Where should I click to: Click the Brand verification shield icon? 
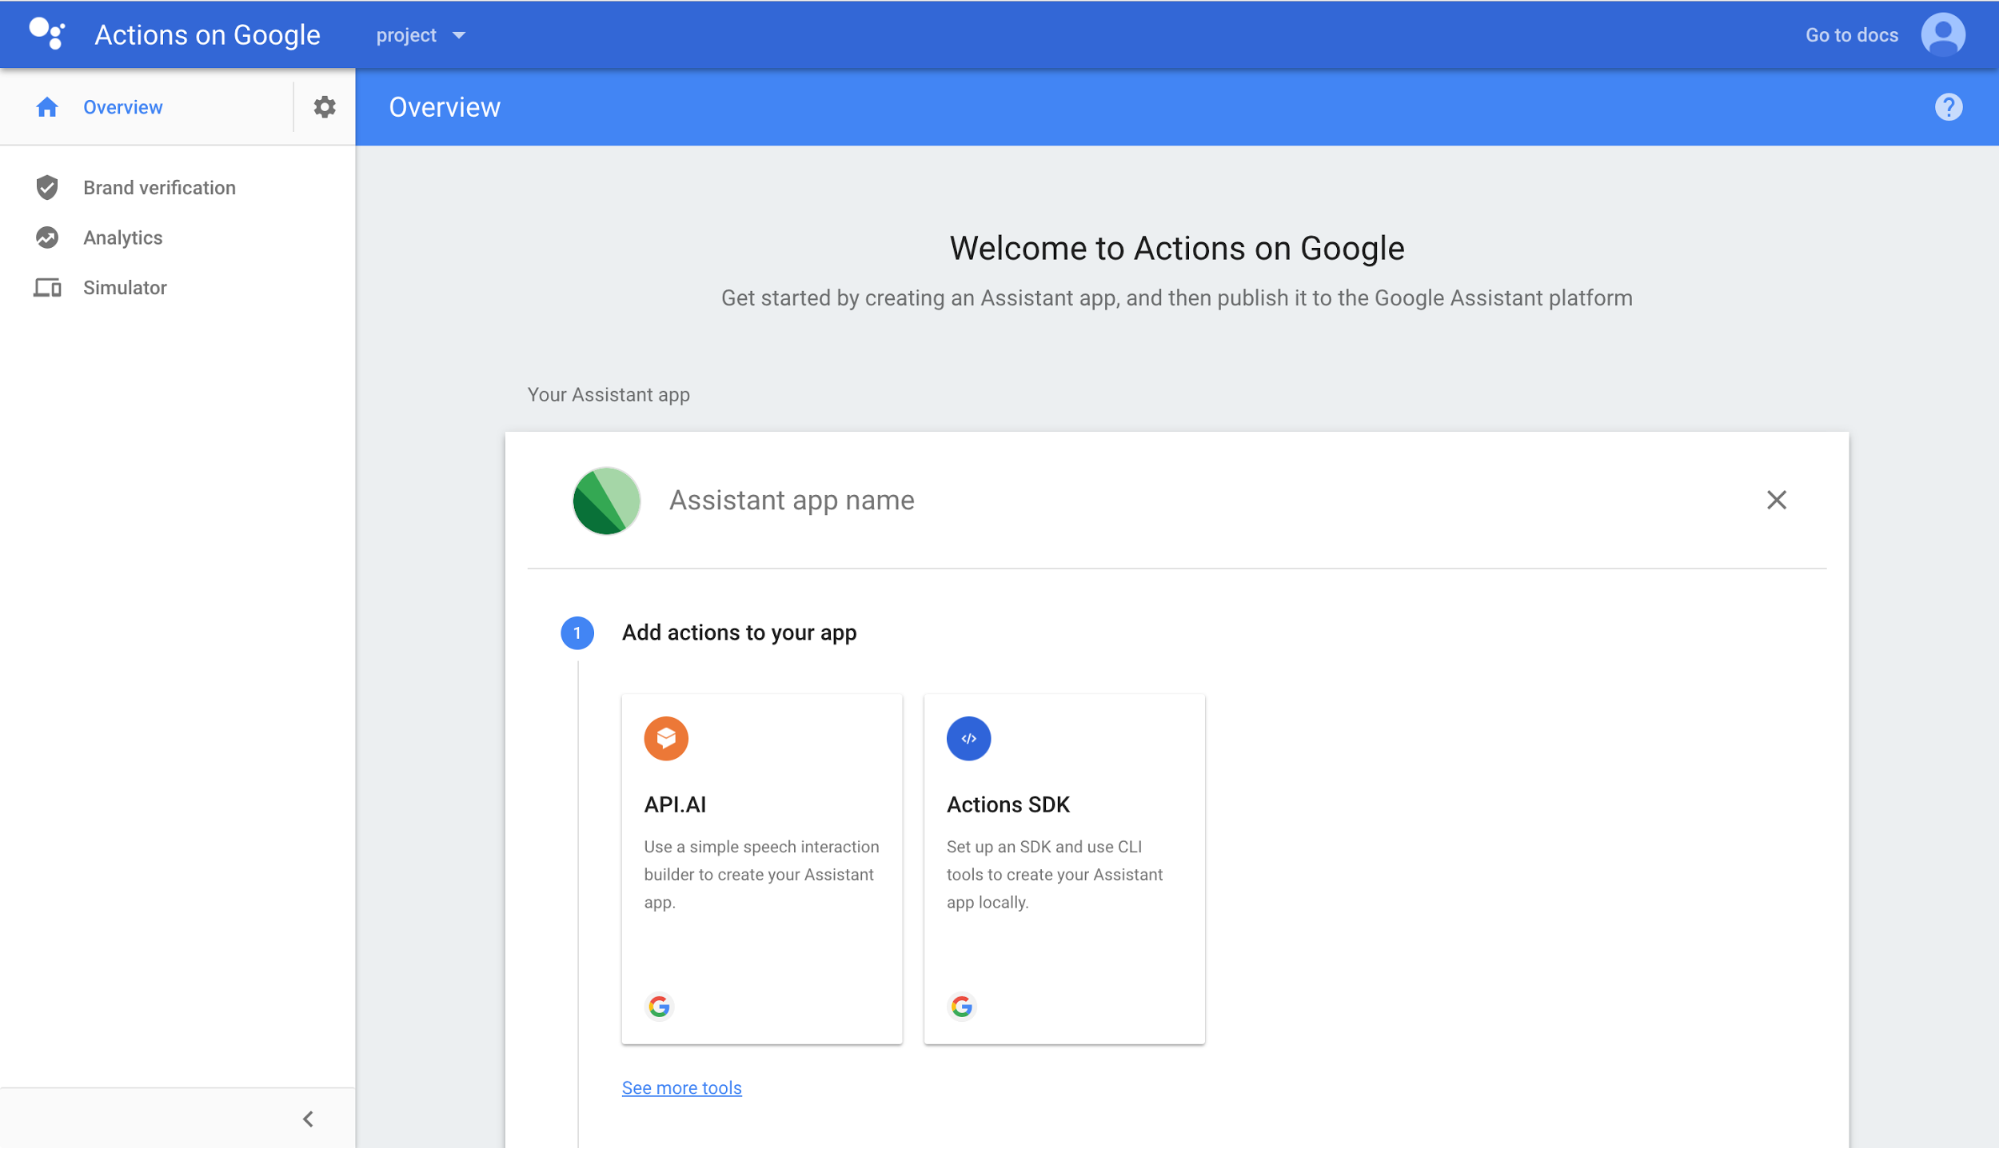click(x=47, y=188)
